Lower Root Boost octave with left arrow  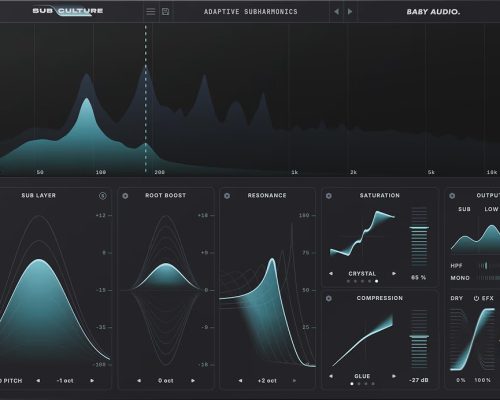coord(139,380)
